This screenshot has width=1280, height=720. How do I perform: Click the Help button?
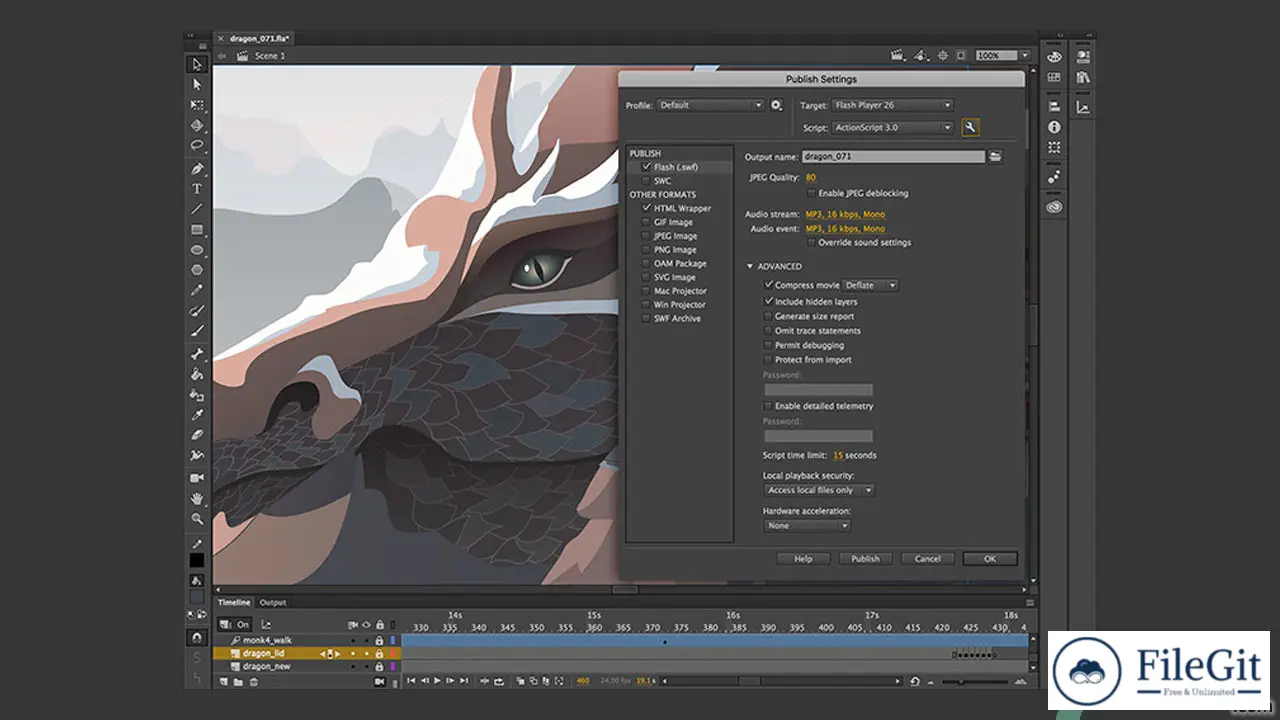coord(803,559)
